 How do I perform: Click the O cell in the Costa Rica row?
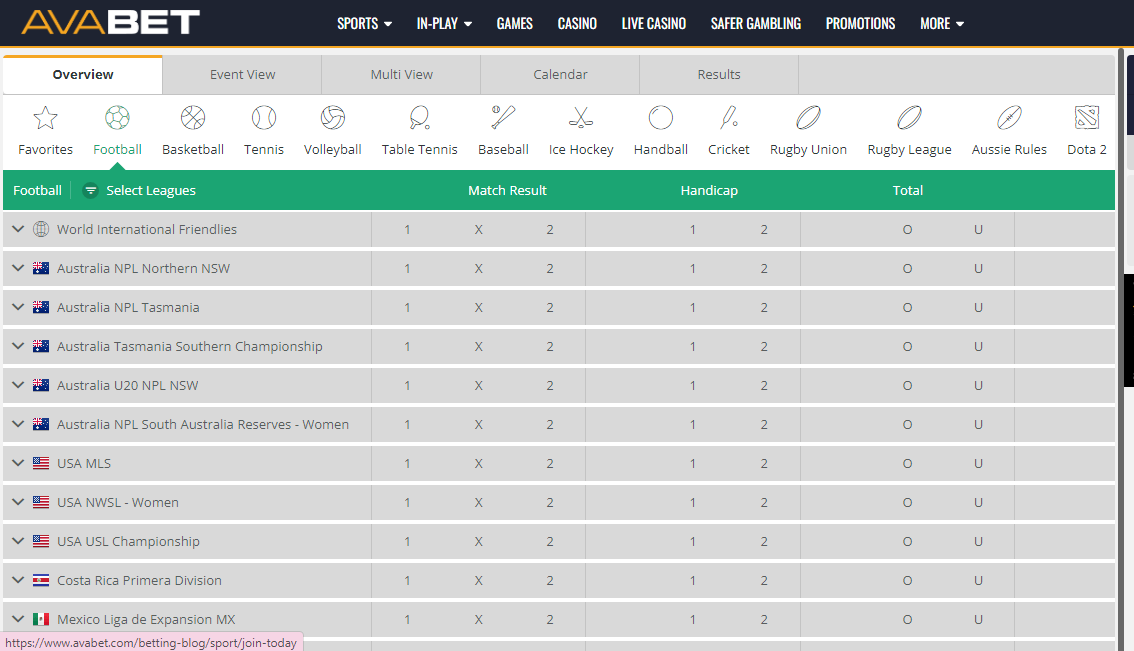tap(907, 581)
